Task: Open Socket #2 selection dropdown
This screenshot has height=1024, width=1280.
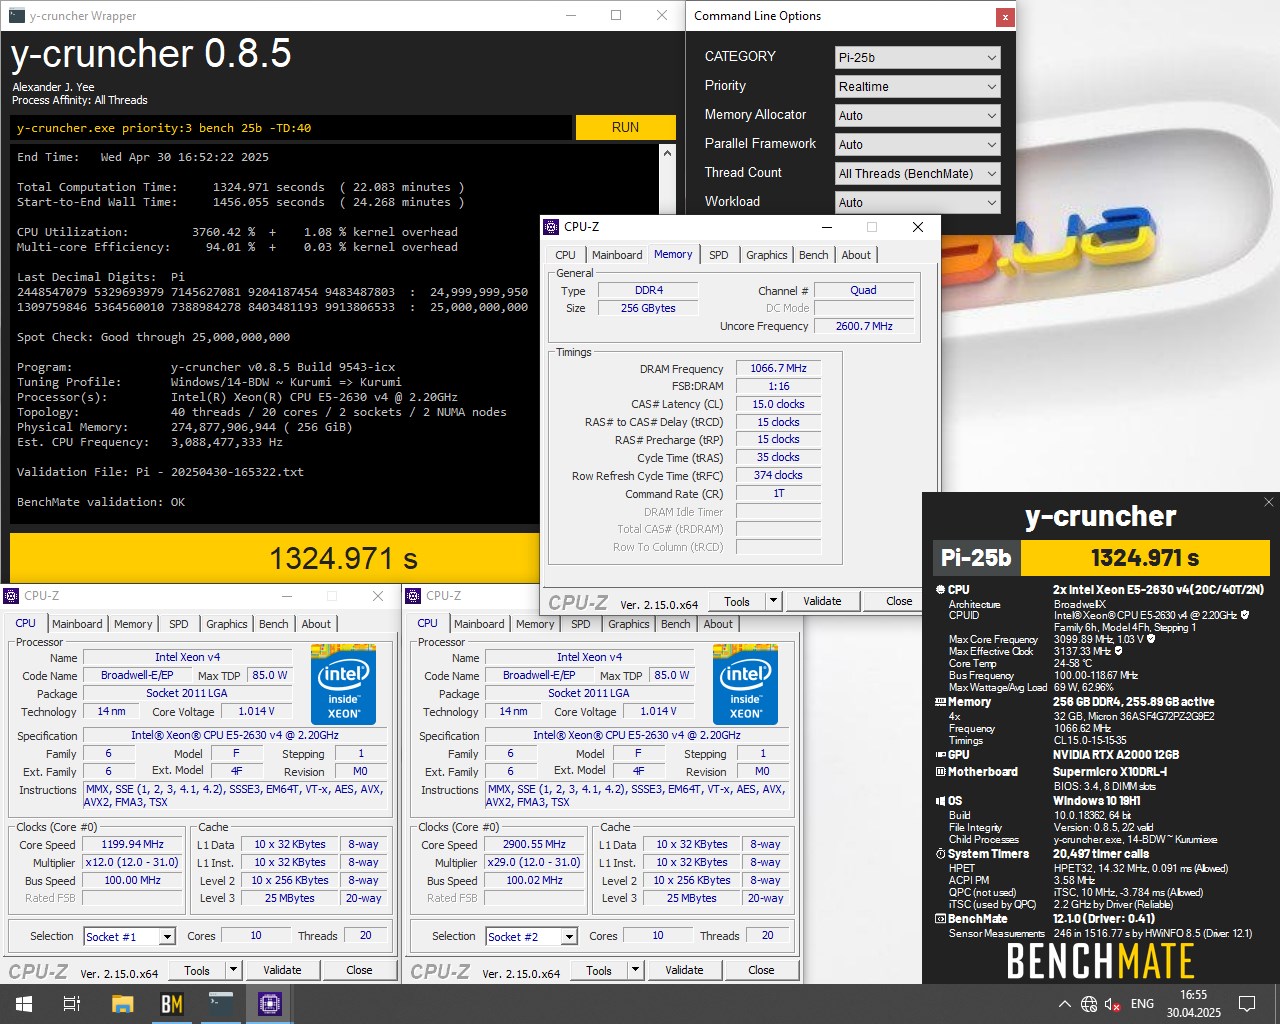Action: tap(532, 936)
